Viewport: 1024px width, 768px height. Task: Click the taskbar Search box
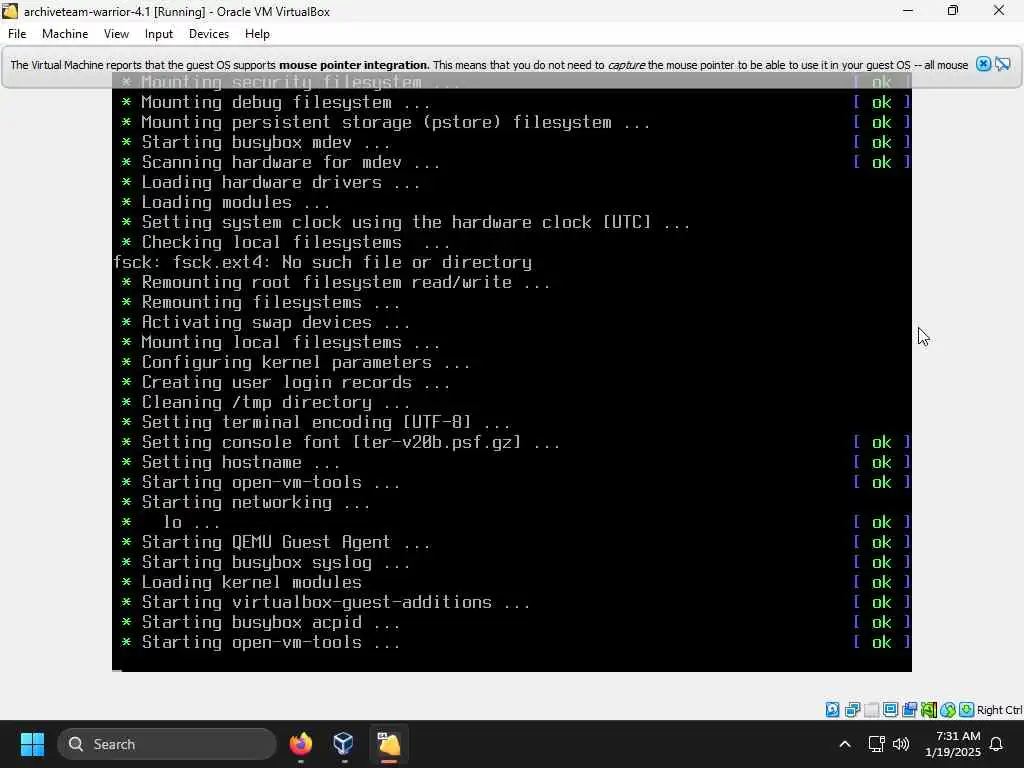(167, 744)
